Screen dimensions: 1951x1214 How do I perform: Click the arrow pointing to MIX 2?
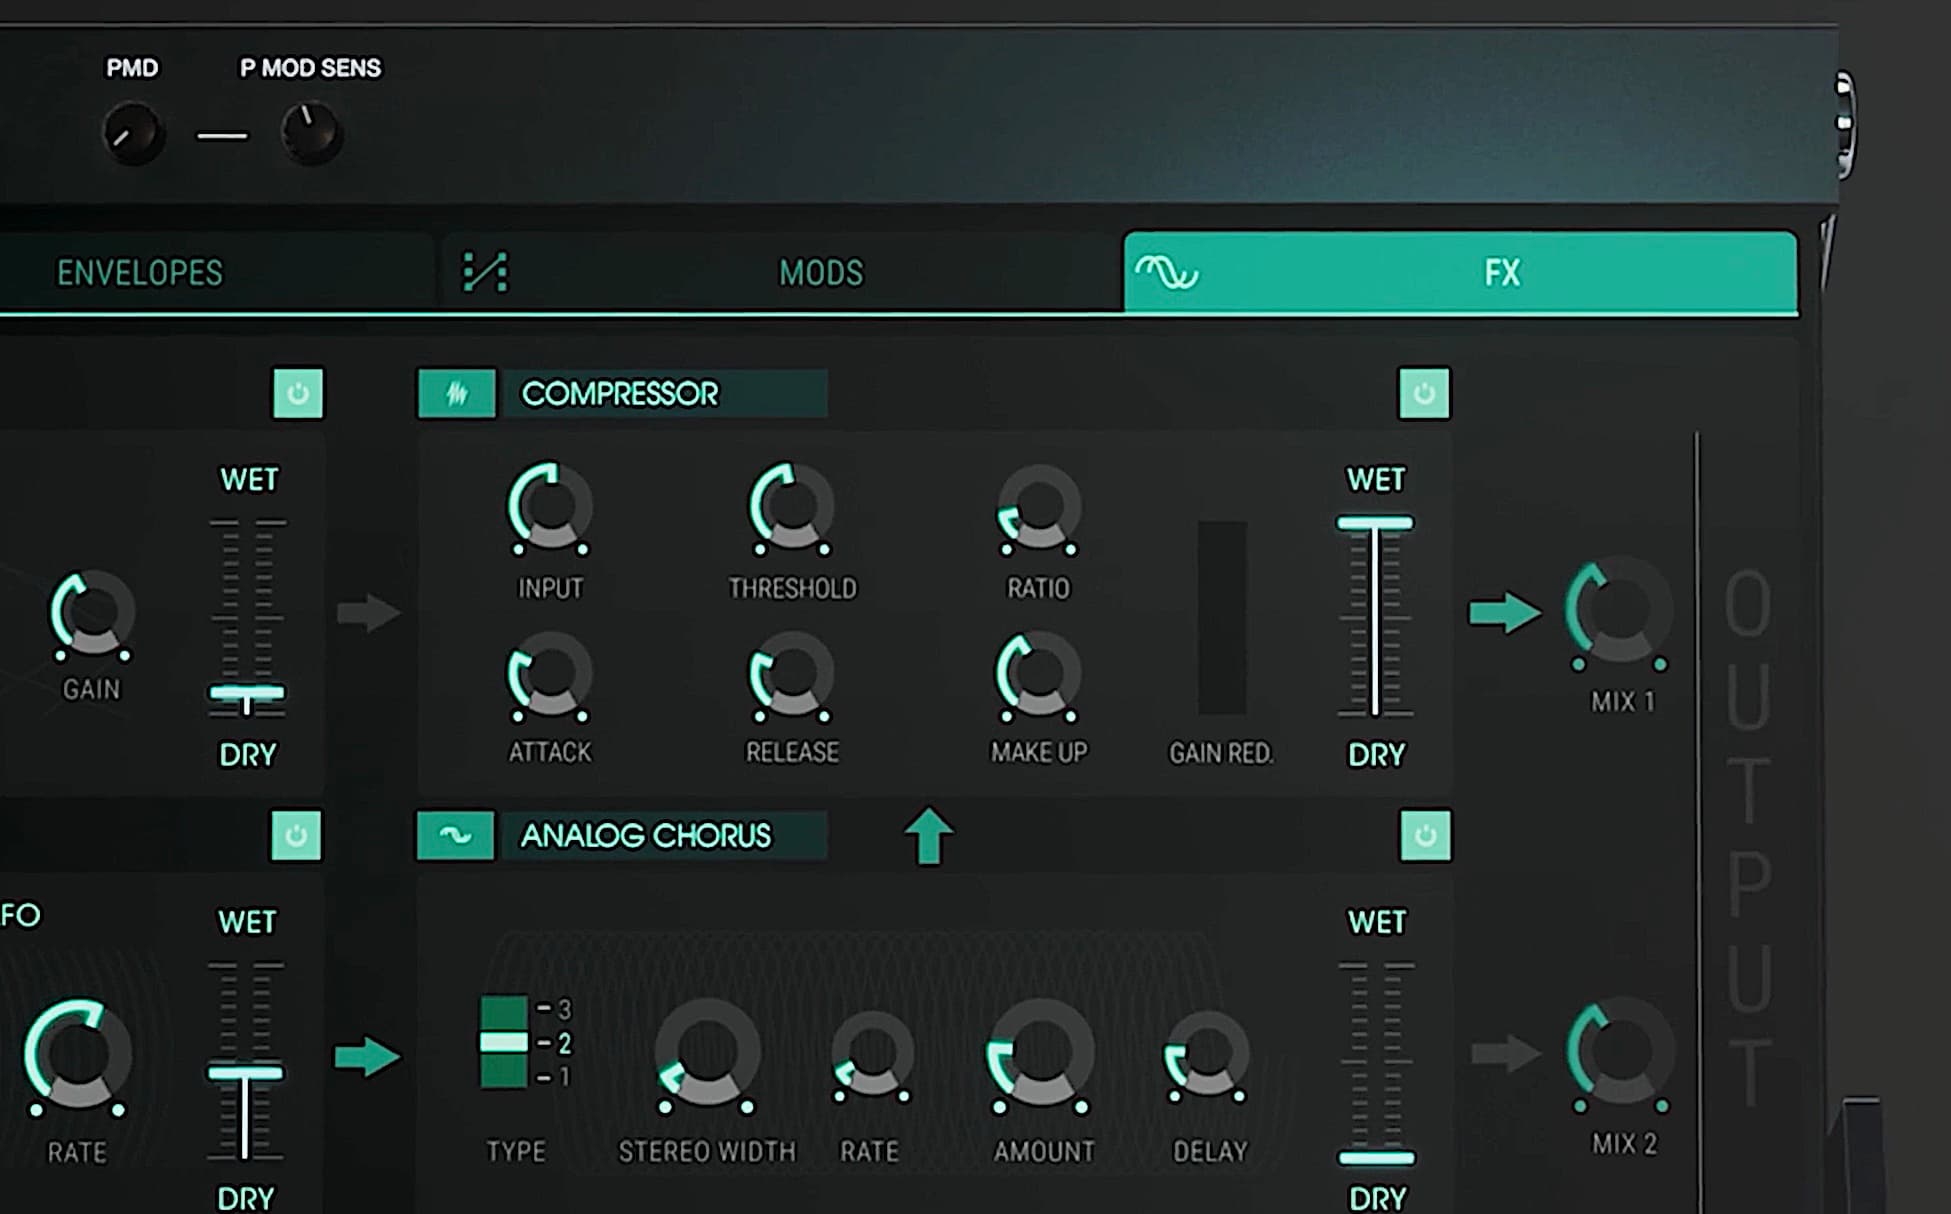(1503, 1053)
